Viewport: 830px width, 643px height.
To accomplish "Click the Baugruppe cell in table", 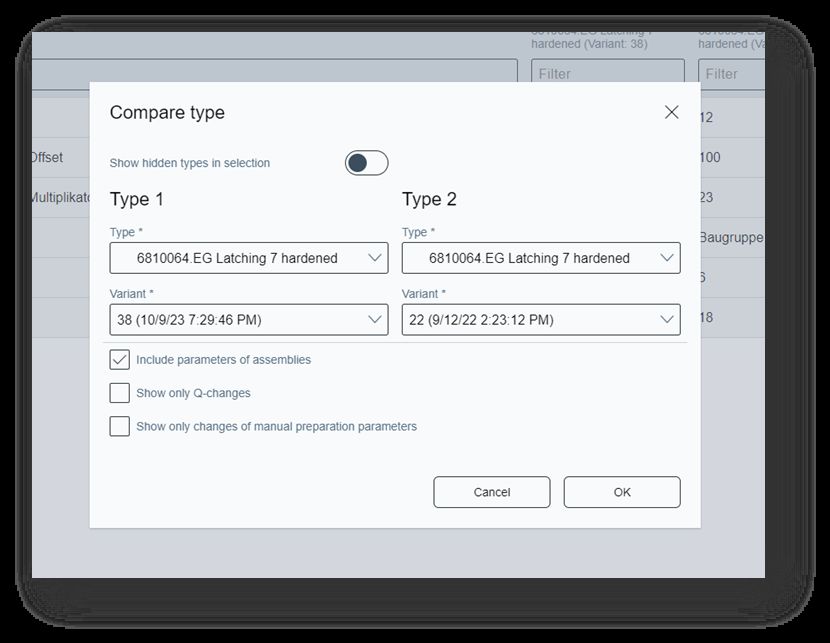I will pos(731,237).
